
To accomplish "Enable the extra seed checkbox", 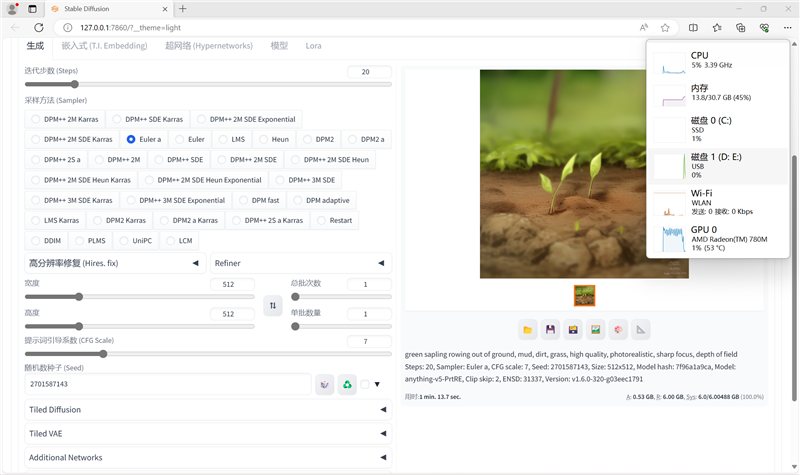I will [366, 384].
